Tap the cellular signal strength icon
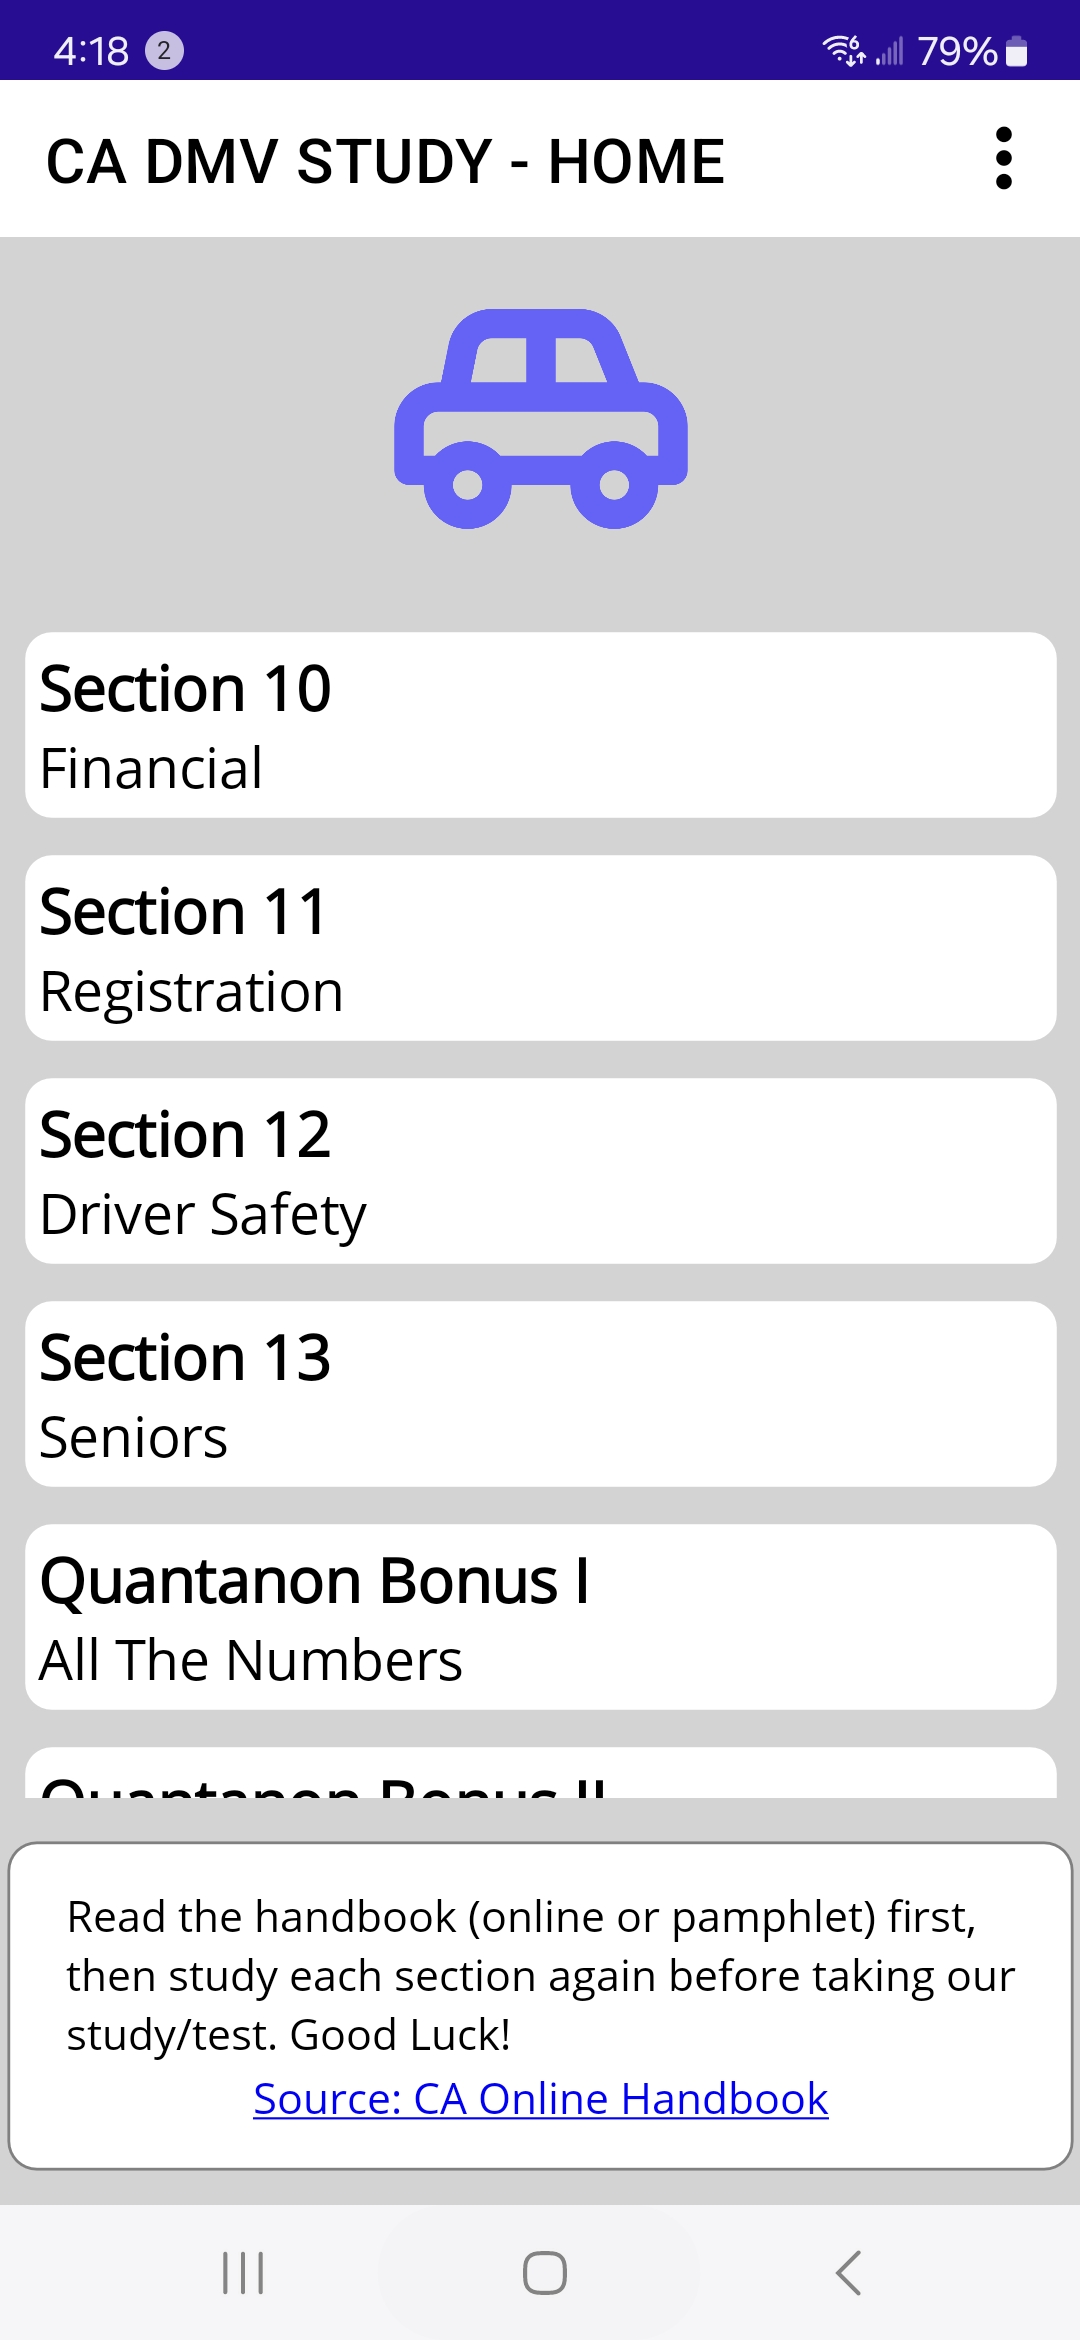 point(889,50)
